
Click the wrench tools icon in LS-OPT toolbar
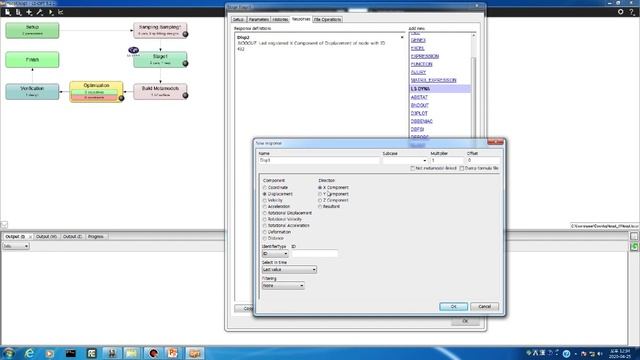tap(40, 12)
